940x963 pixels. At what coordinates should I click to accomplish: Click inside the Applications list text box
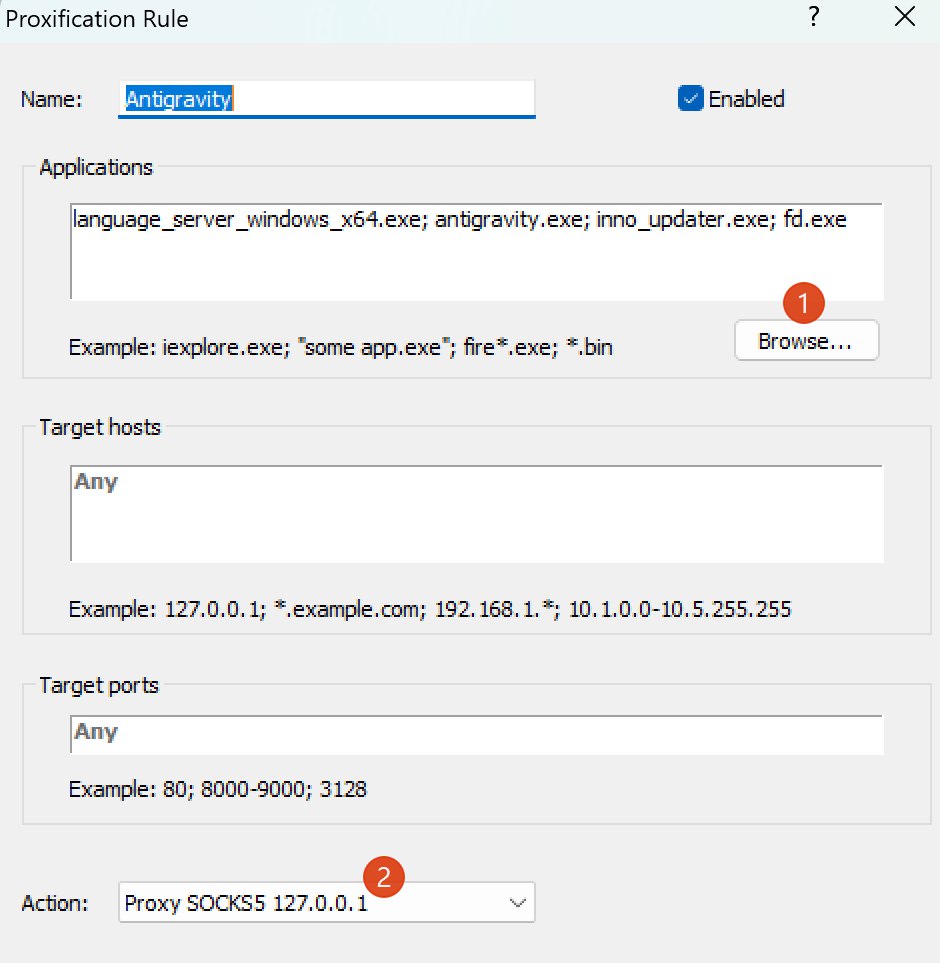[476, 251]
